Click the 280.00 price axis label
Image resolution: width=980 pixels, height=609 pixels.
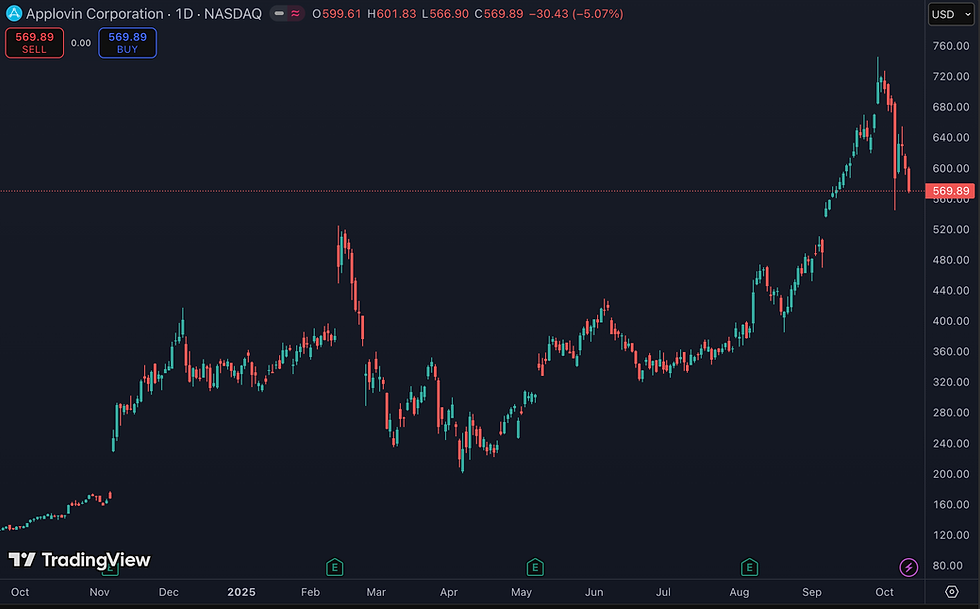(x=951, y=413)
